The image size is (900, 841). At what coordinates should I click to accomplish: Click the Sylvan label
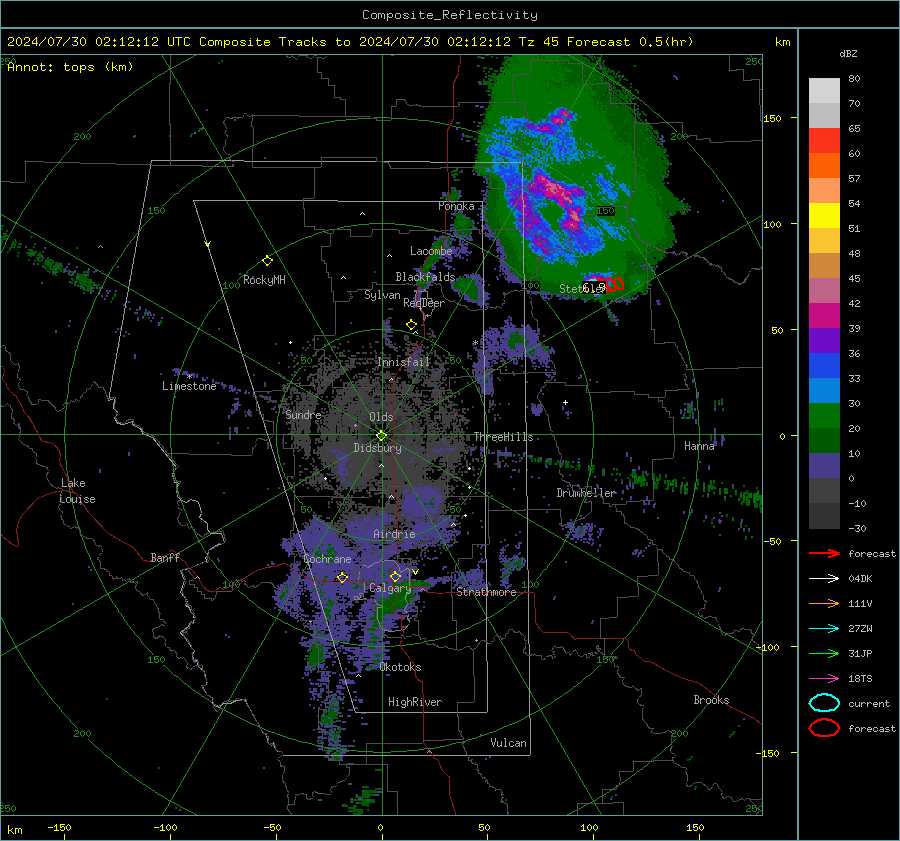(x=382, y=295)
